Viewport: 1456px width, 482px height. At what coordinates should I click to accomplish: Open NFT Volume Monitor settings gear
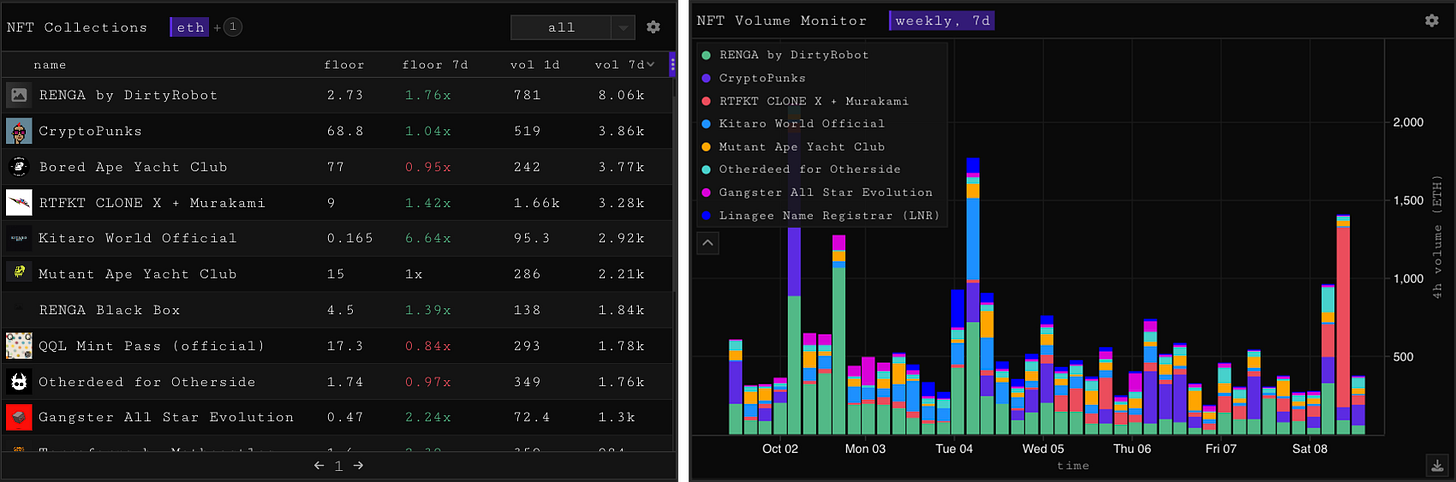[x=1432, y=20]
